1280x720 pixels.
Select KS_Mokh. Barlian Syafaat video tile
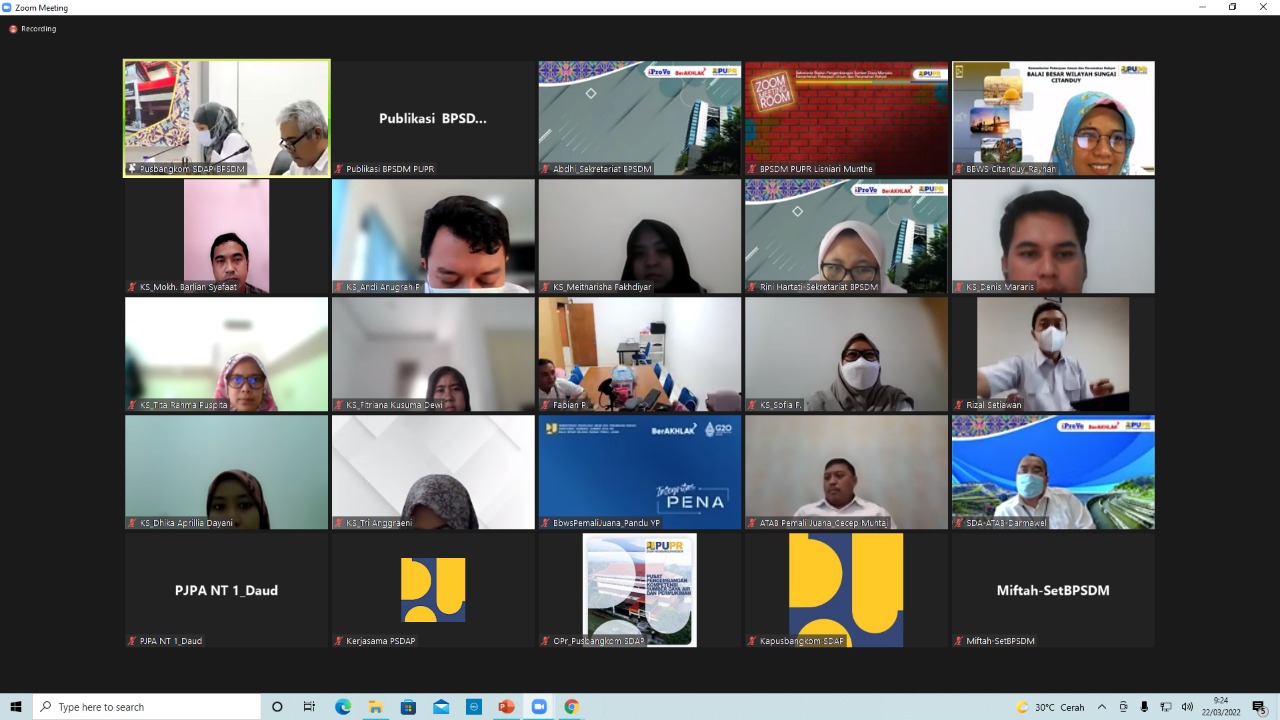pyautogui.click(x=227, y=236)
